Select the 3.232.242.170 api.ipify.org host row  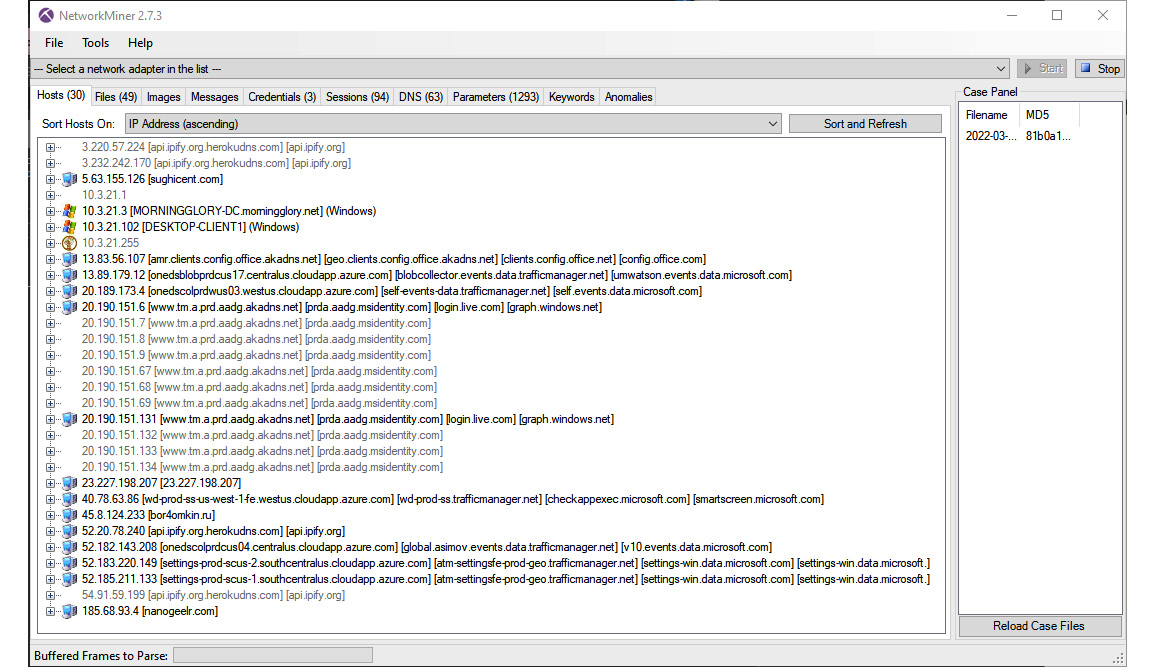(216, 163)
